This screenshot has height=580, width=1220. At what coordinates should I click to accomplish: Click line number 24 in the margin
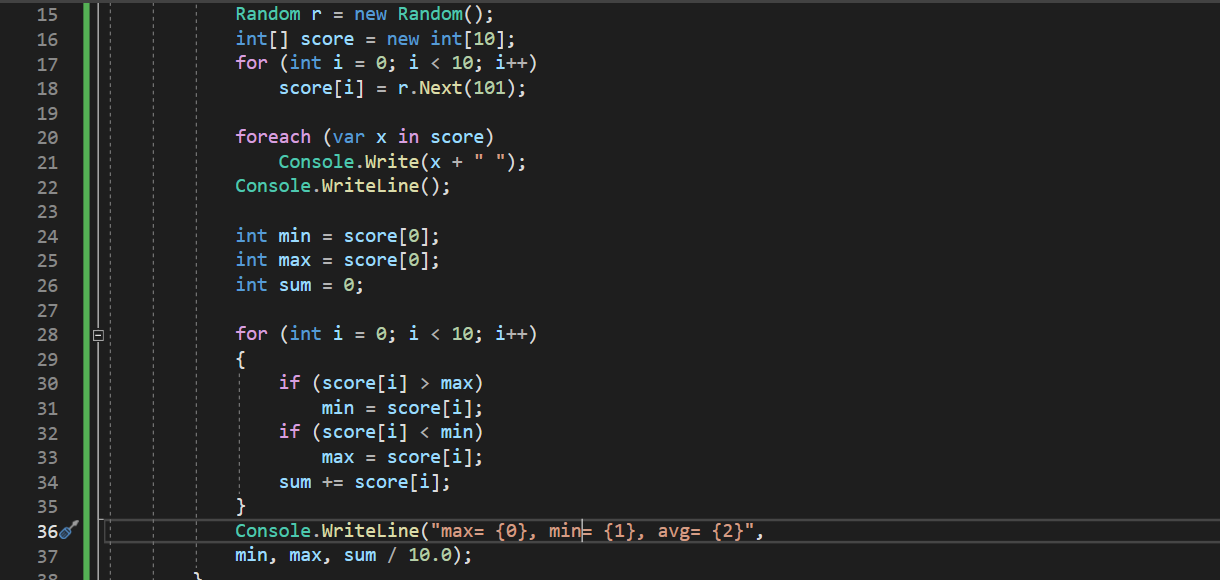(47, 236)
